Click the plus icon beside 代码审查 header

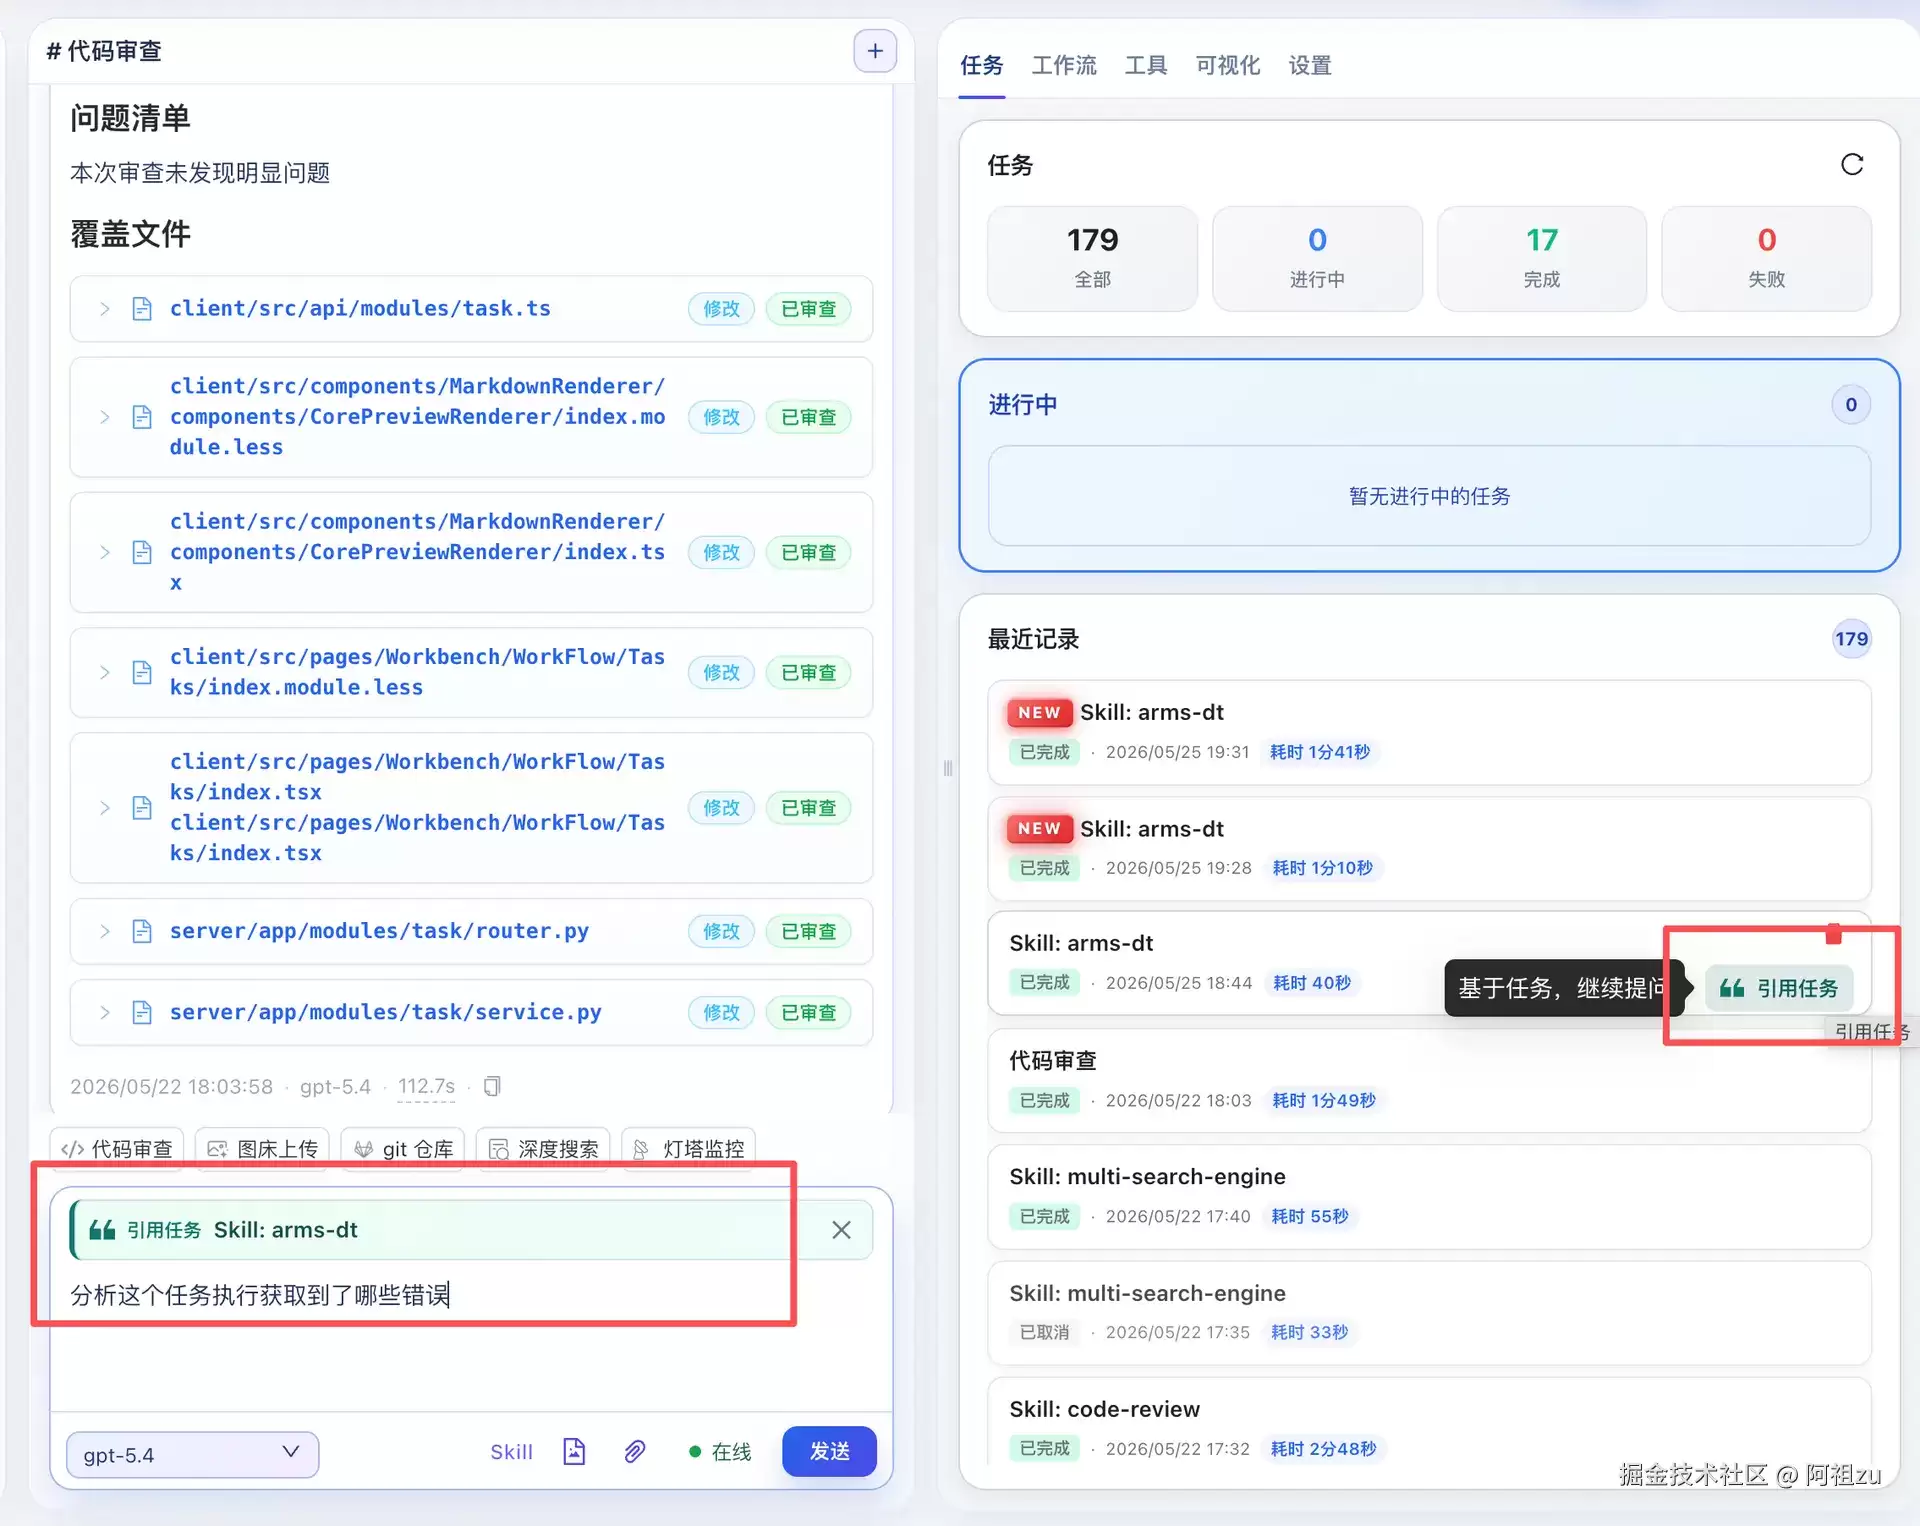click(874, 51)
